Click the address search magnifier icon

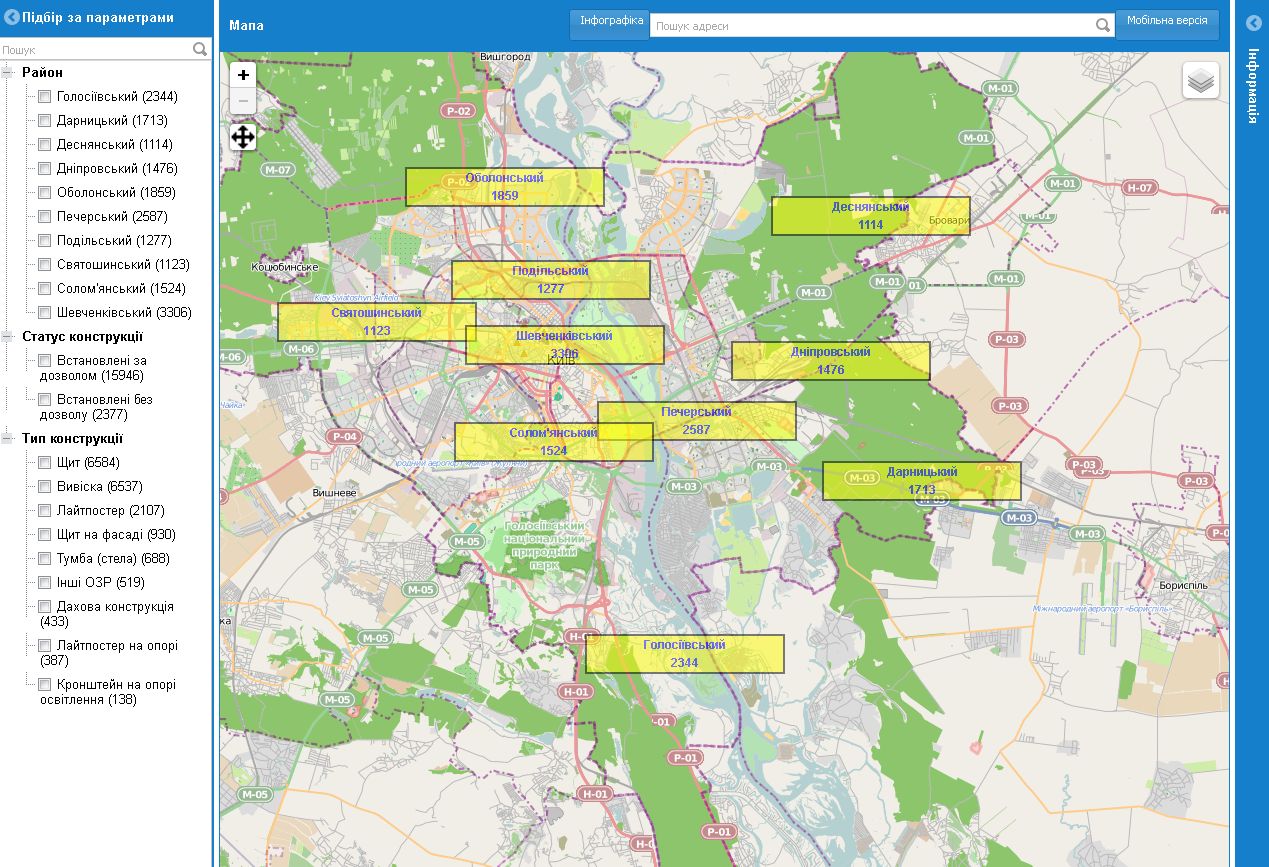(1102, 25)
